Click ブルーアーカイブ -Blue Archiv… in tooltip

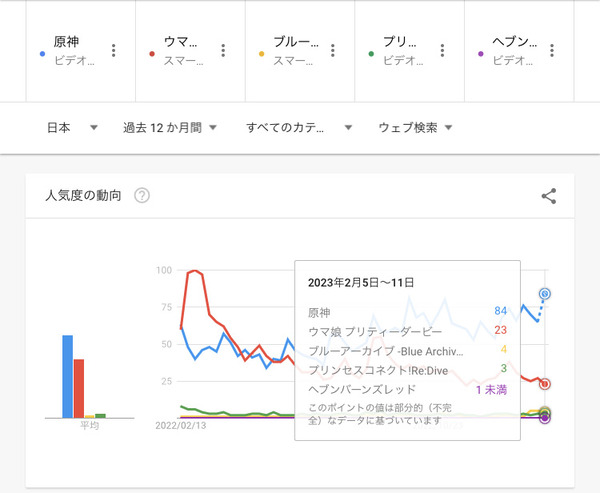(386, 351)
